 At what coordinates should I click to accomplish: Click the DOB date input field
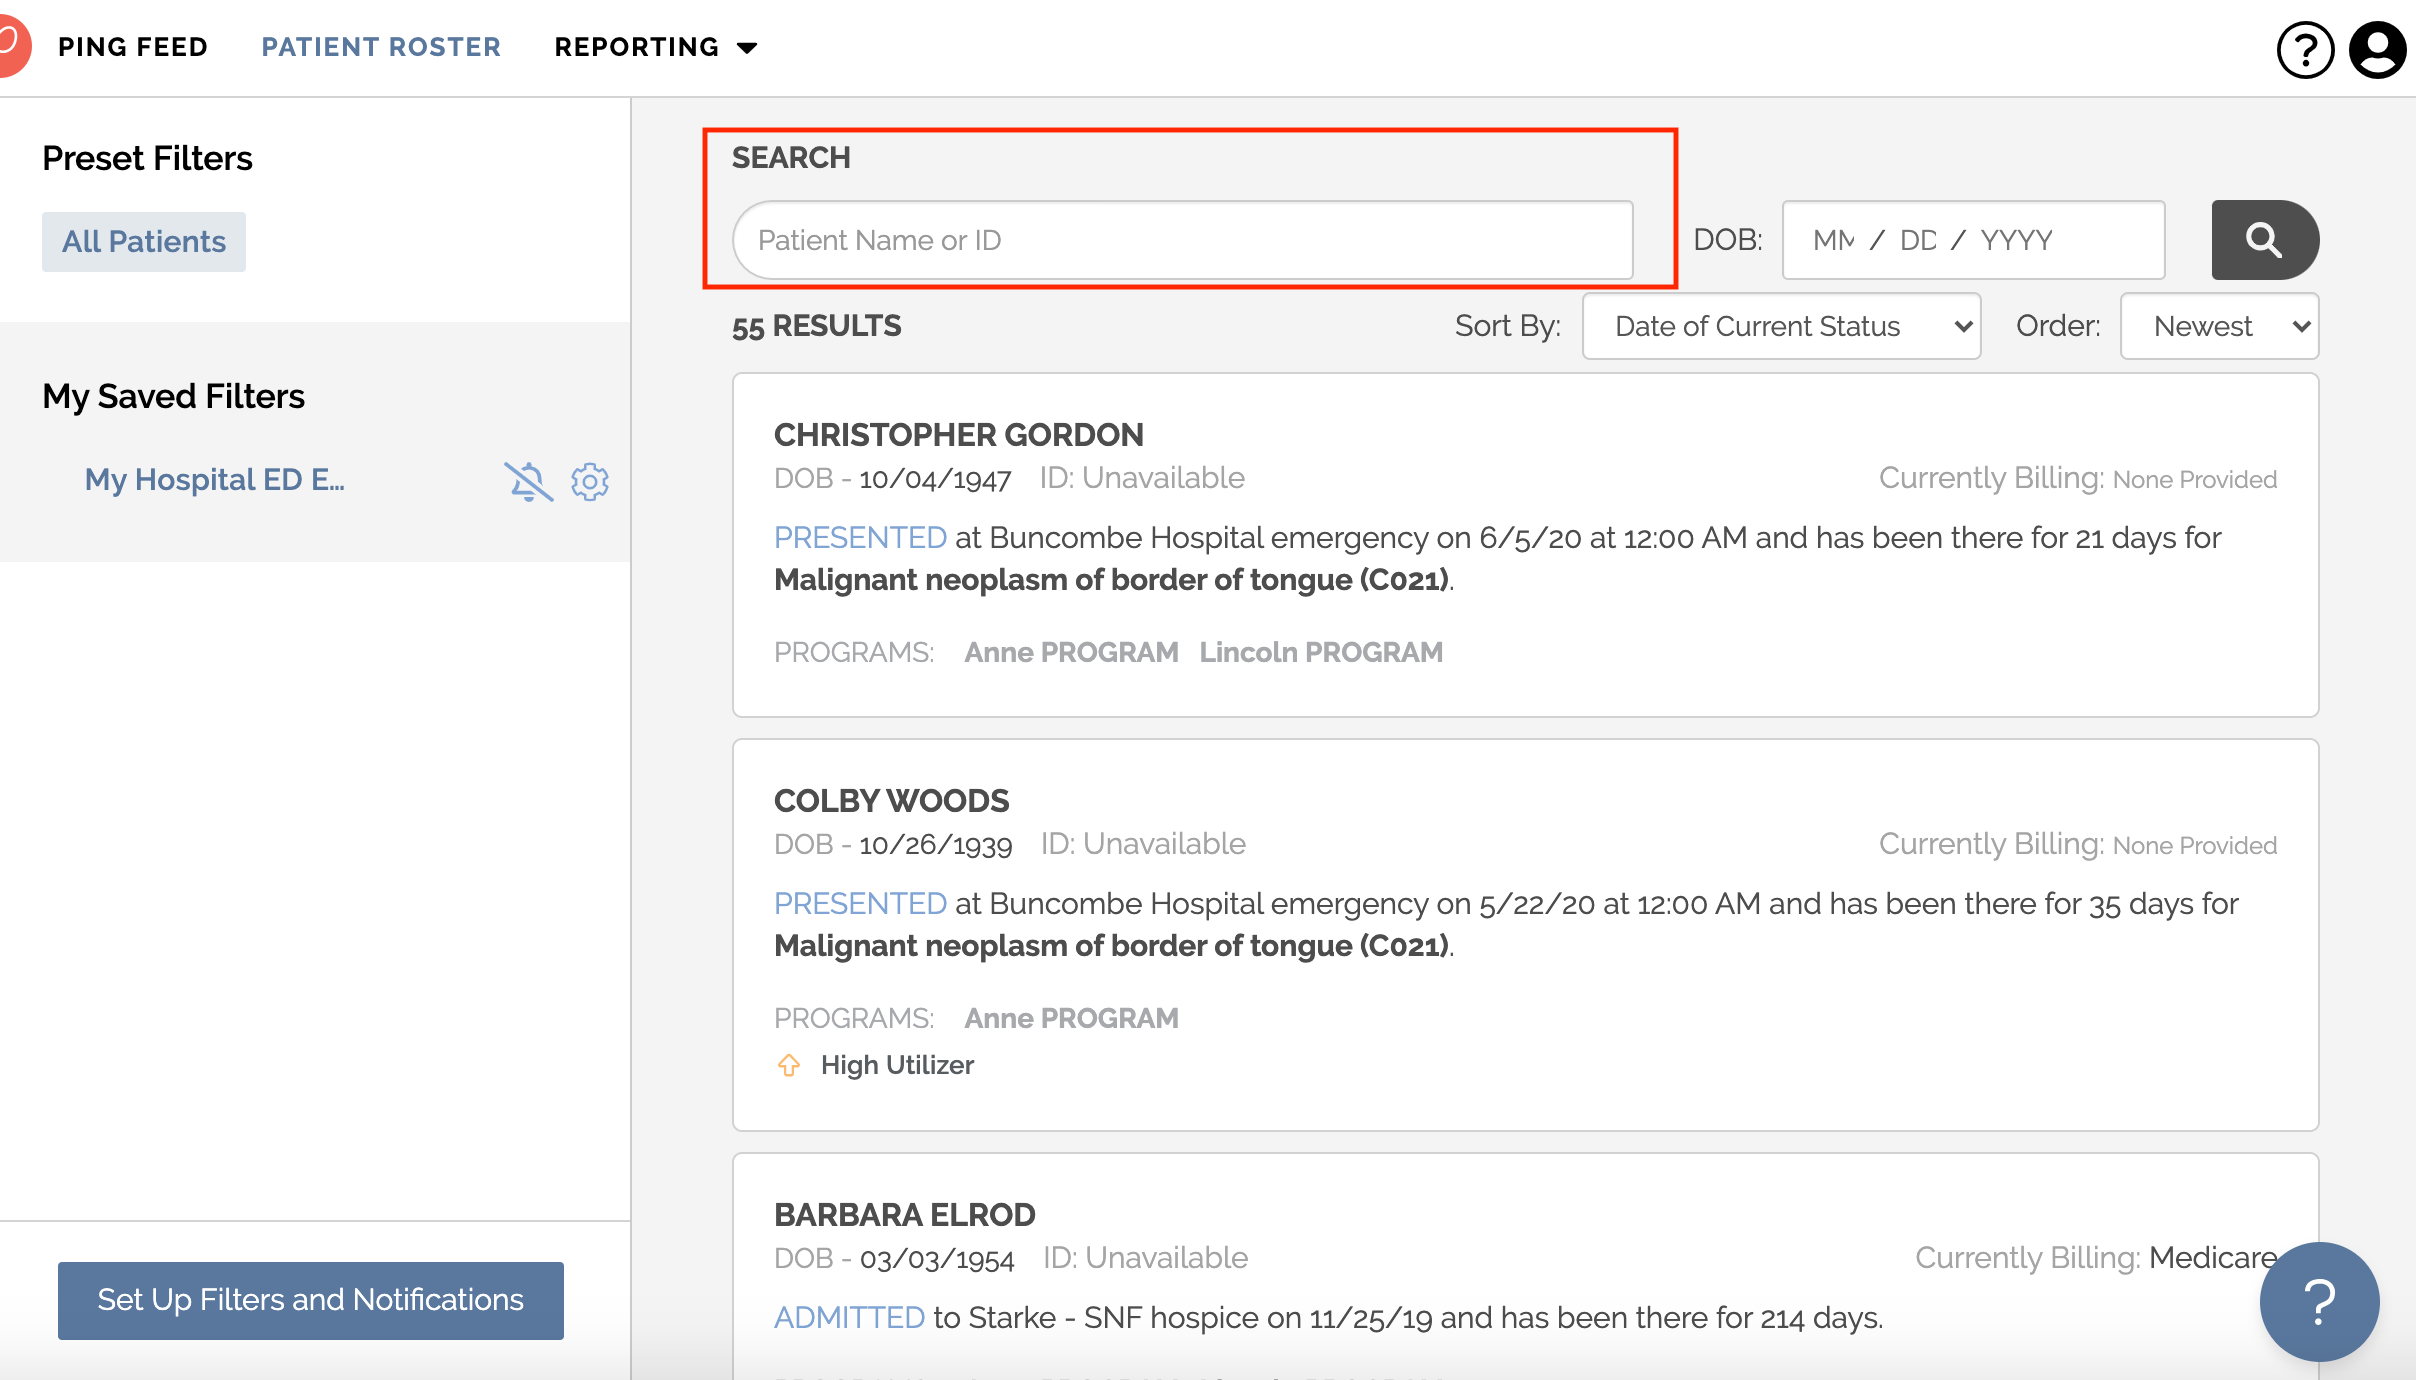tap(1972, 240)
